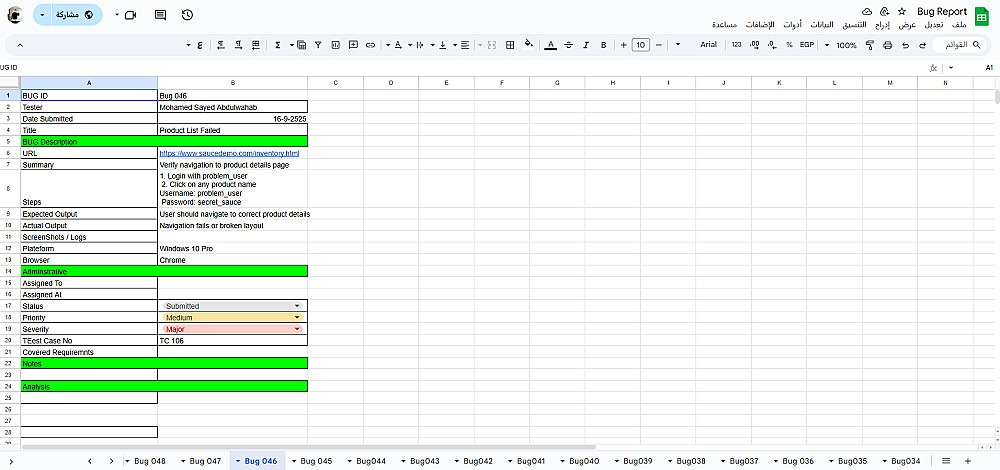
Task: Open the comments panel icon
Action: click(160, 15)
